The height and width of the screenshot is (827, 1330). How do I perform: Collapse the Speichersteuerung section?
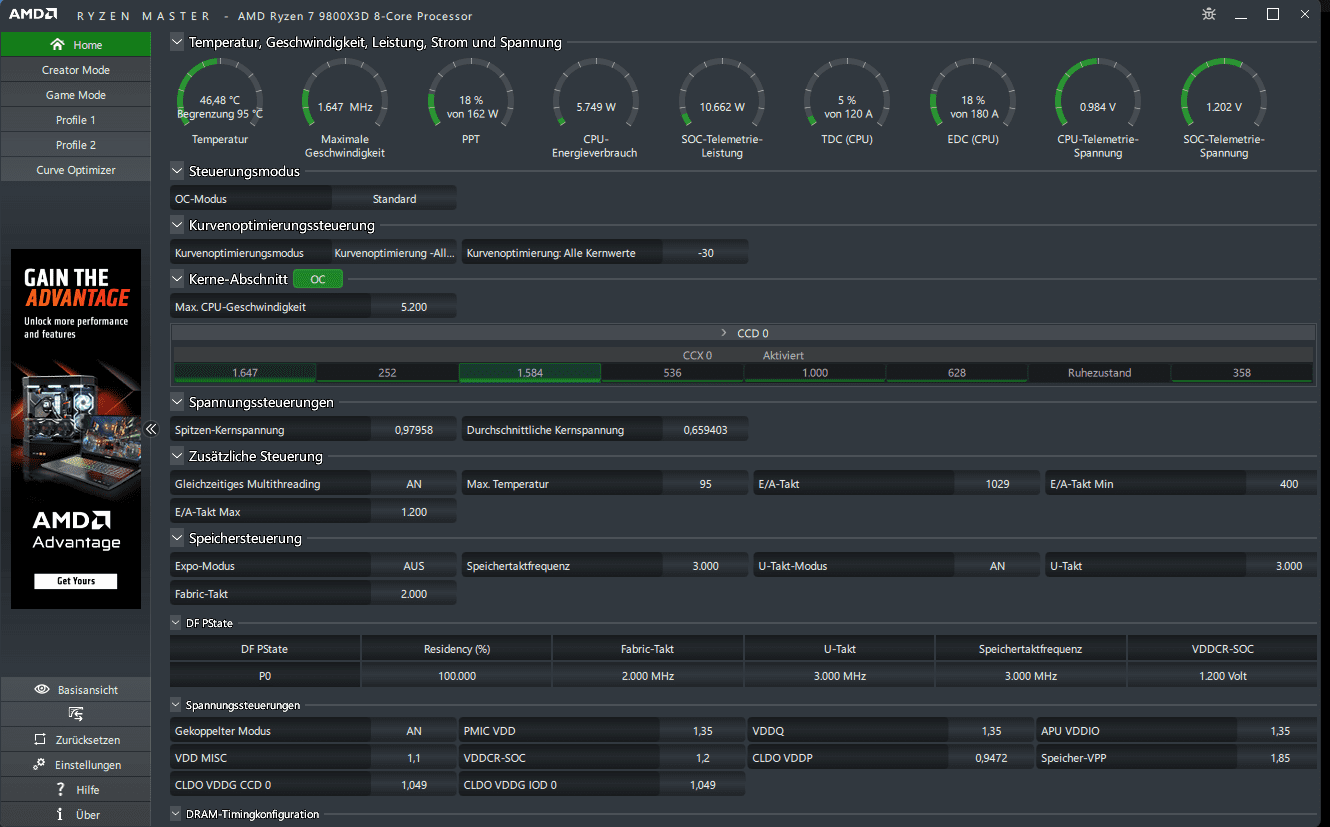point(178,538)
